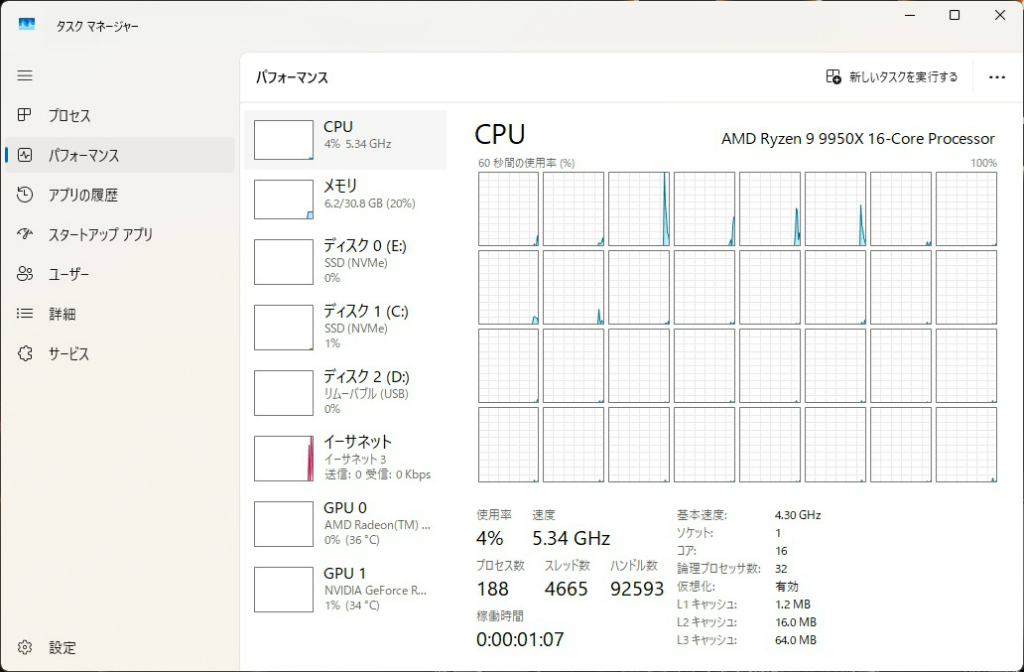Select ディスク 2 (D:) USB entry
The width and height of the screenshot is (1024, 672).
345,392
